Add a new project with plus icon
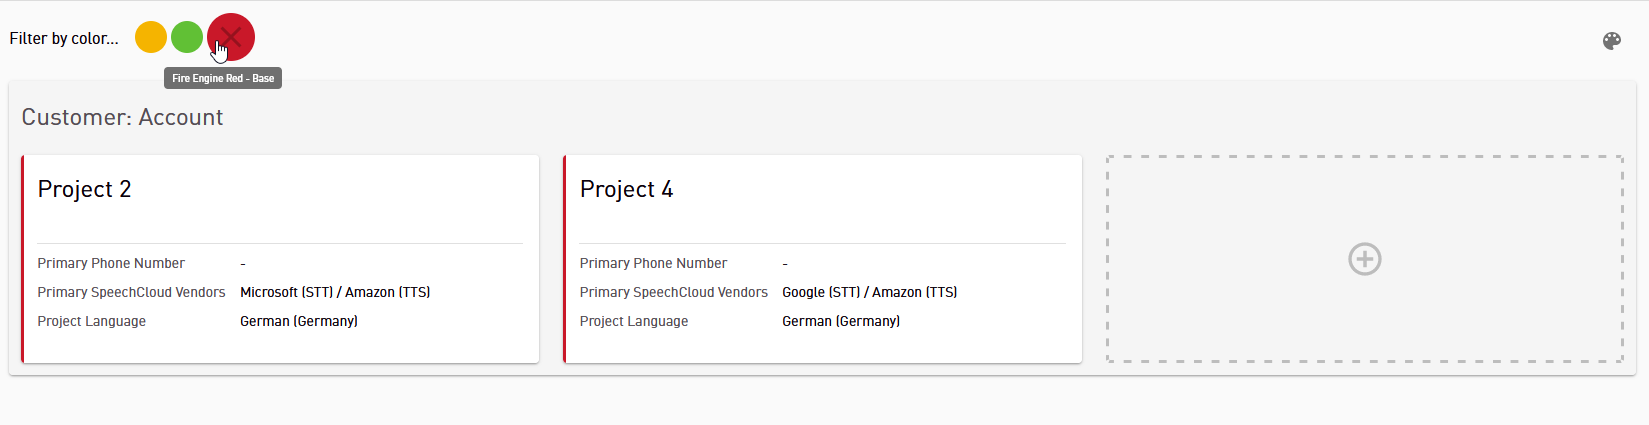 1364,259
